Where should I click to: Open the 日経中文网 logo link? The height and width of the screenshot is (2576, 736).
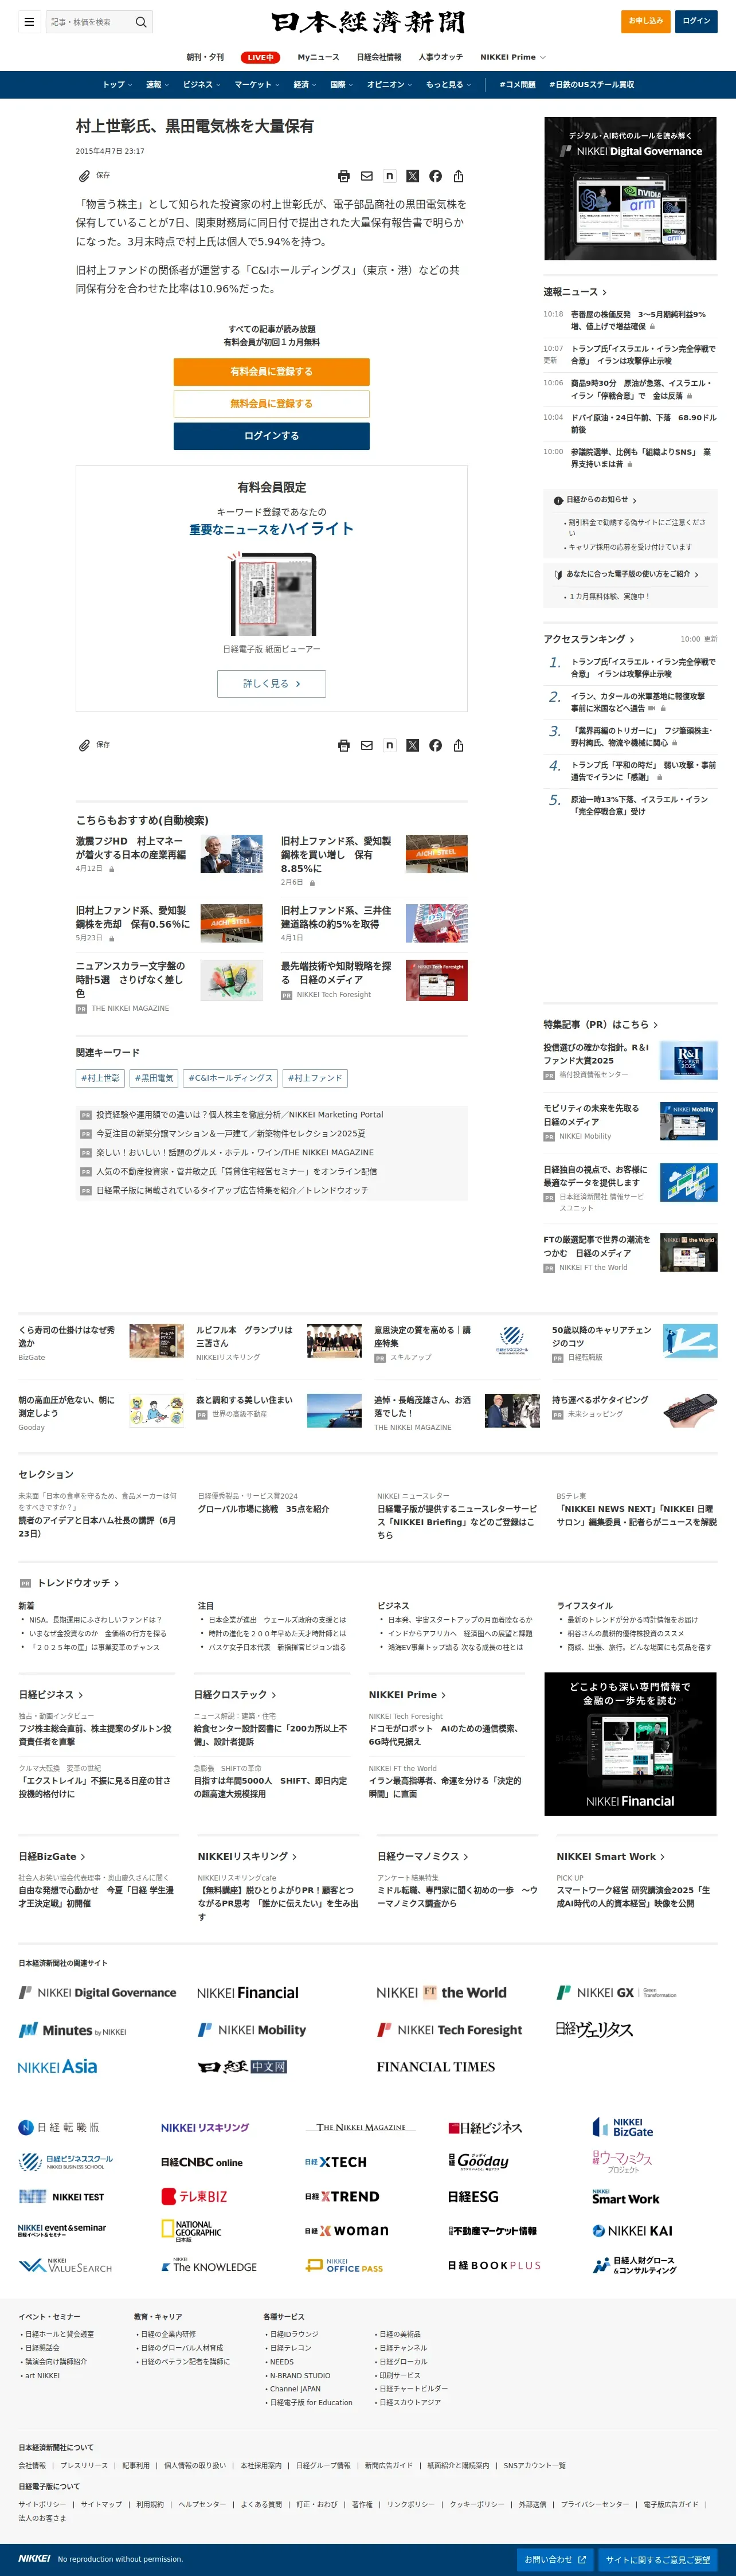coord(242,2067)
